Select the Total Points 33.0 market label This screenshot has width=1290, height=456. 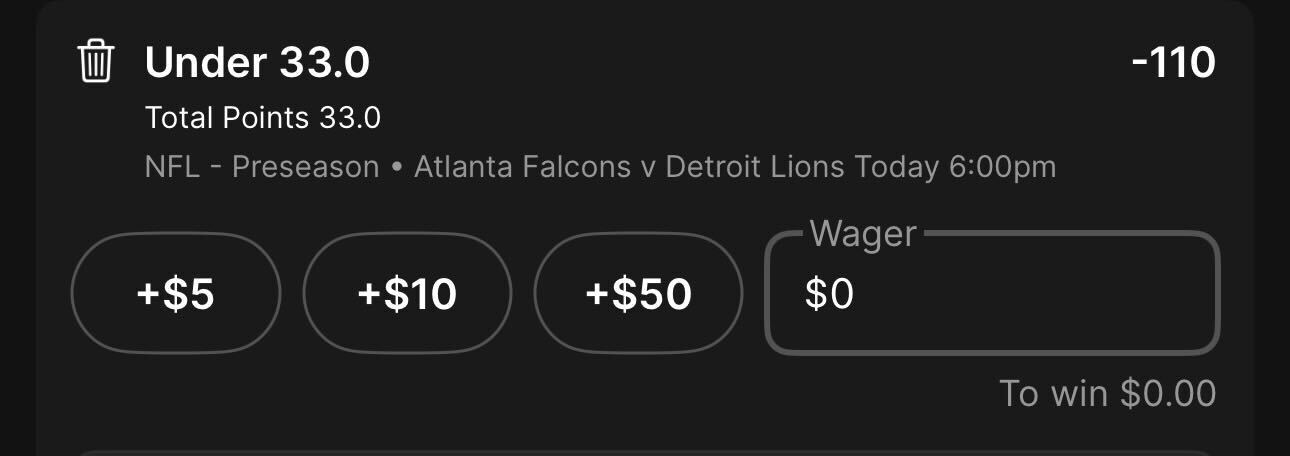(263, 118)
